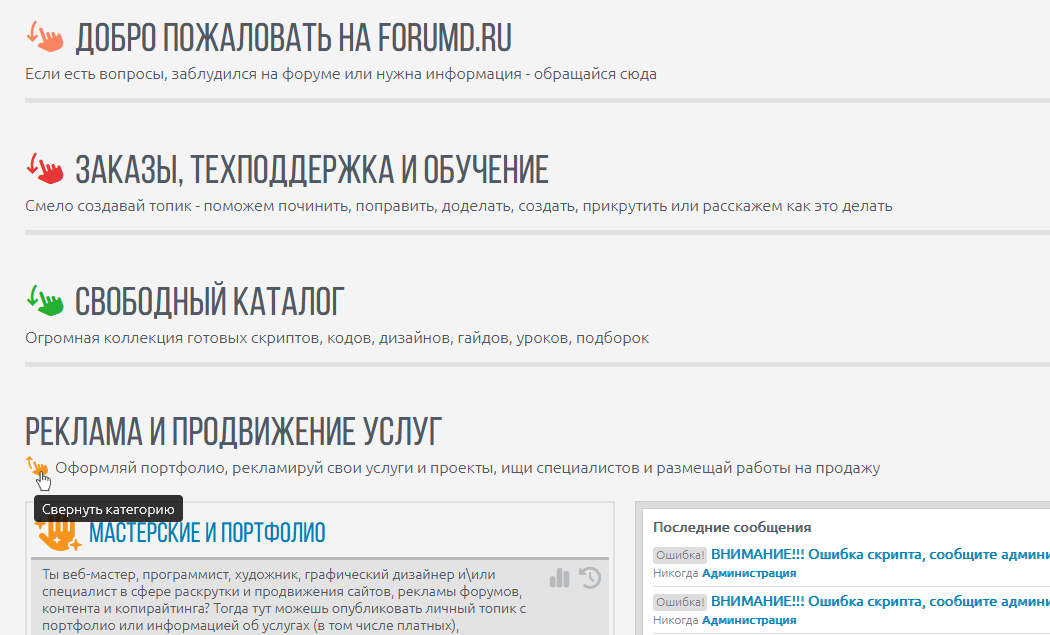Open the first ВНИМАНИЕ!!! Ошибка скрипта message link

pos(880,554)
